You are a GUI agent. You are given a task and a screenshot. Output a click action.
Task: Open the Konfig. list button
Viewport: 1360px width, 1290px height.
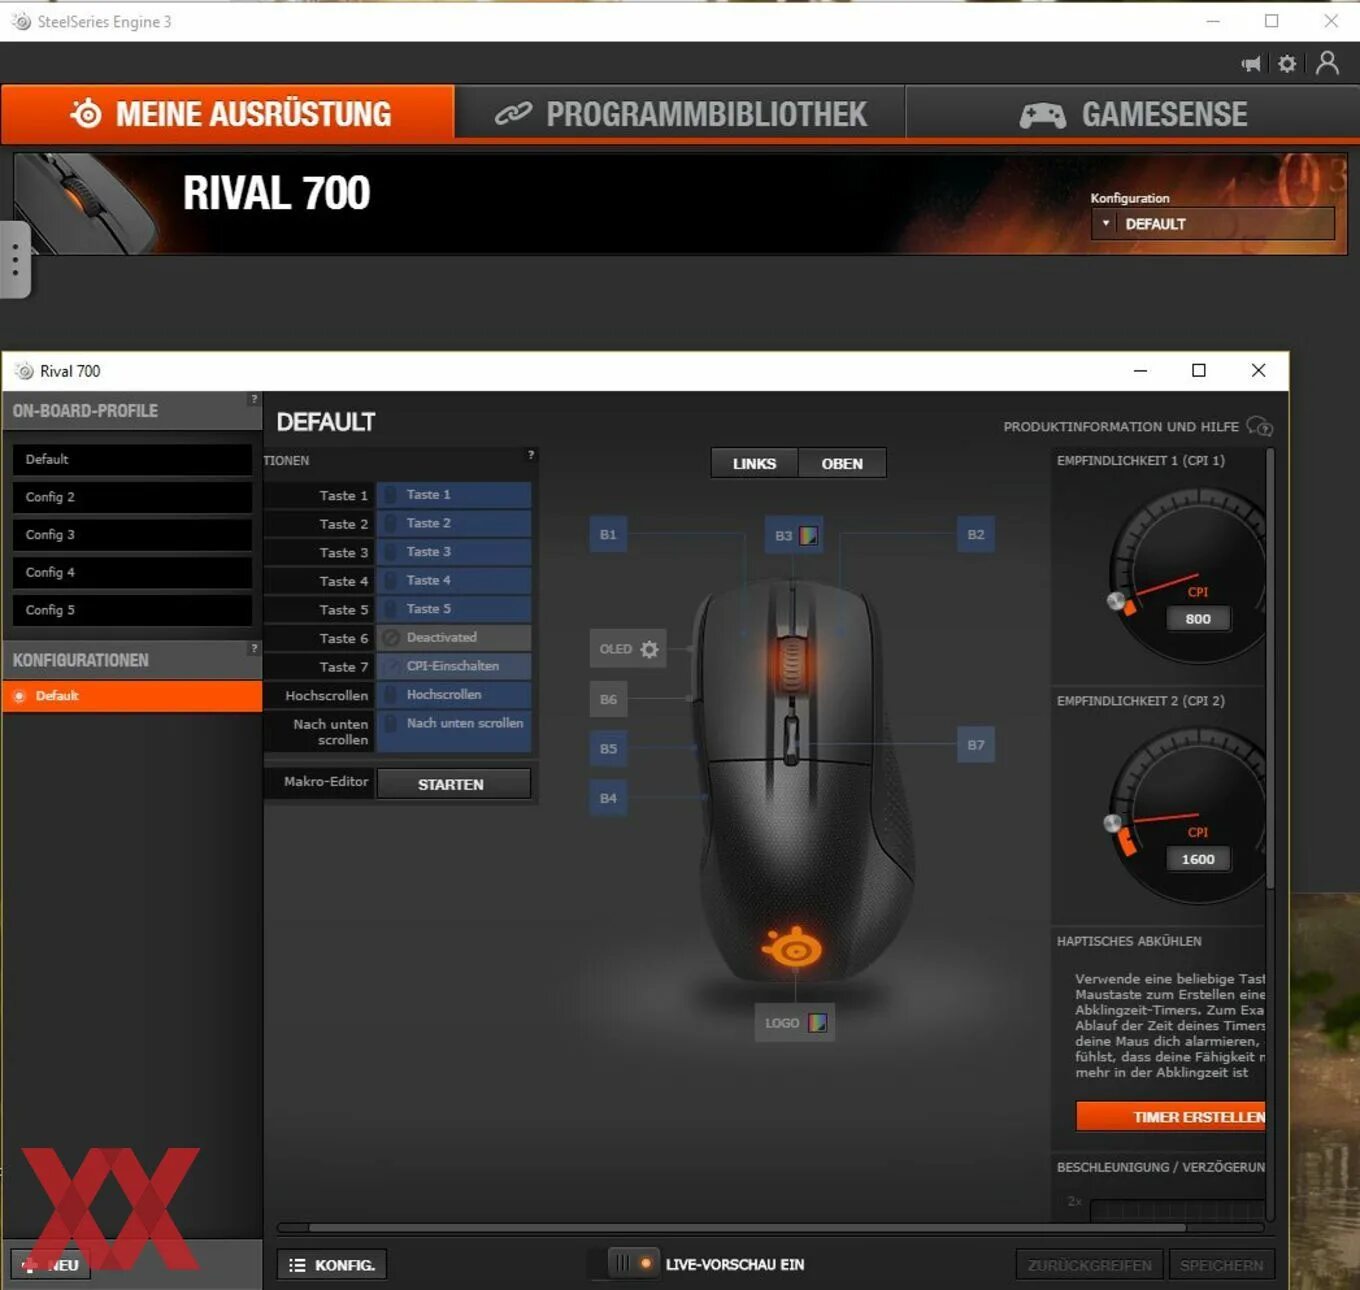pyautogui.click(x=332, y=1265)
